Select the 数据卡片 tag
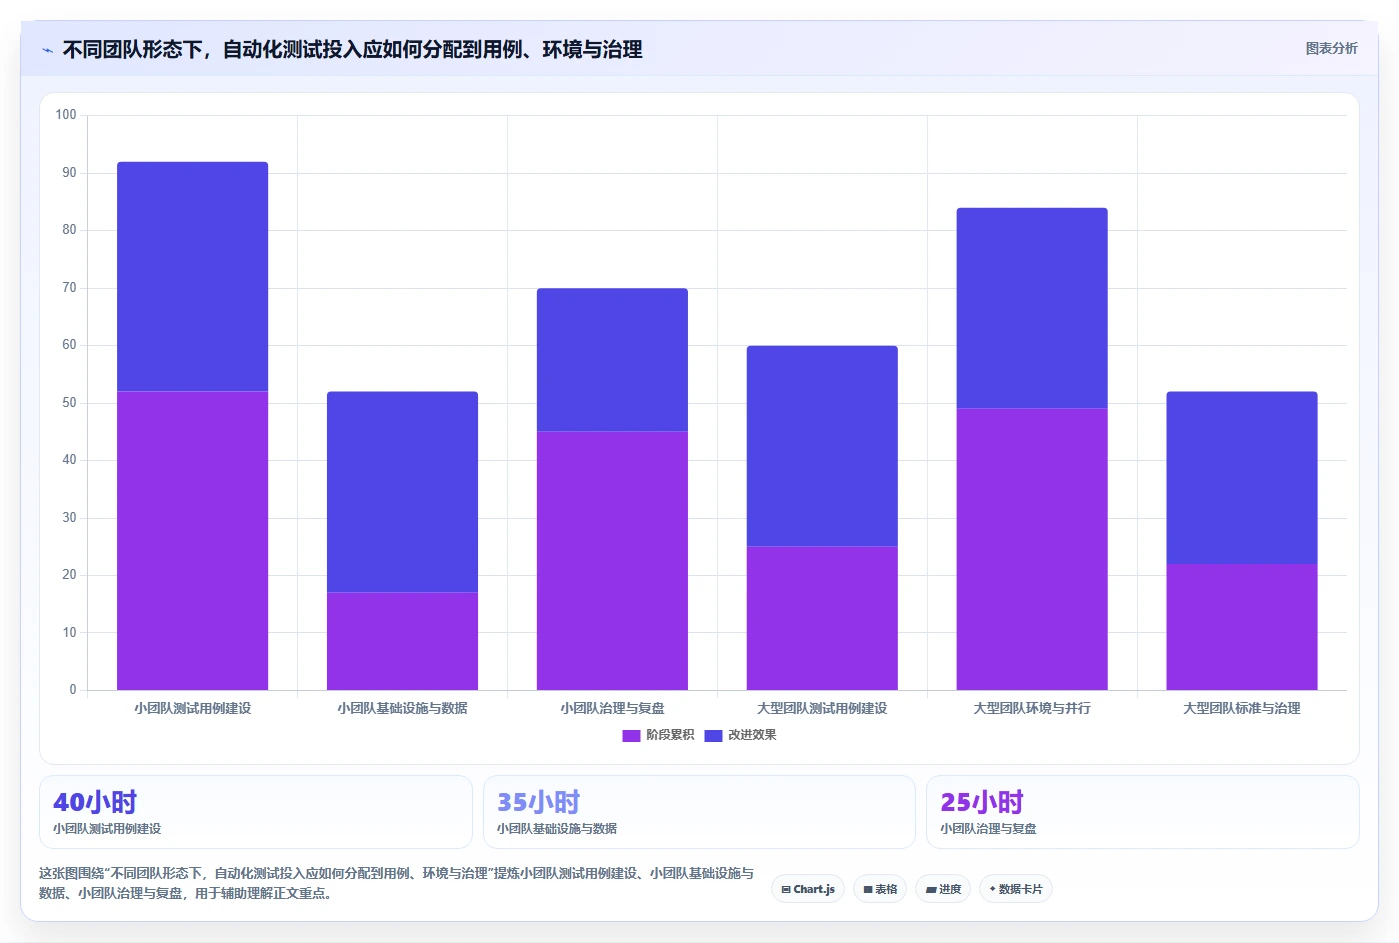This screenshot has height=943, width=1399. [x=1016, y=889]
